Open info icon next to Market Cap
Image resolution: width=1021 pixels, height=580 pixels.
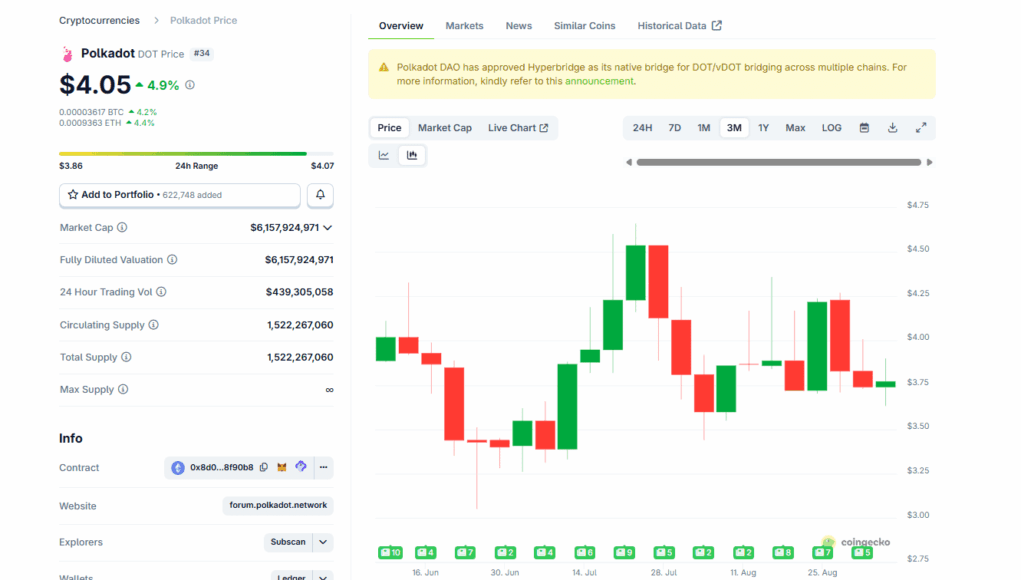[x=122, y=227]
